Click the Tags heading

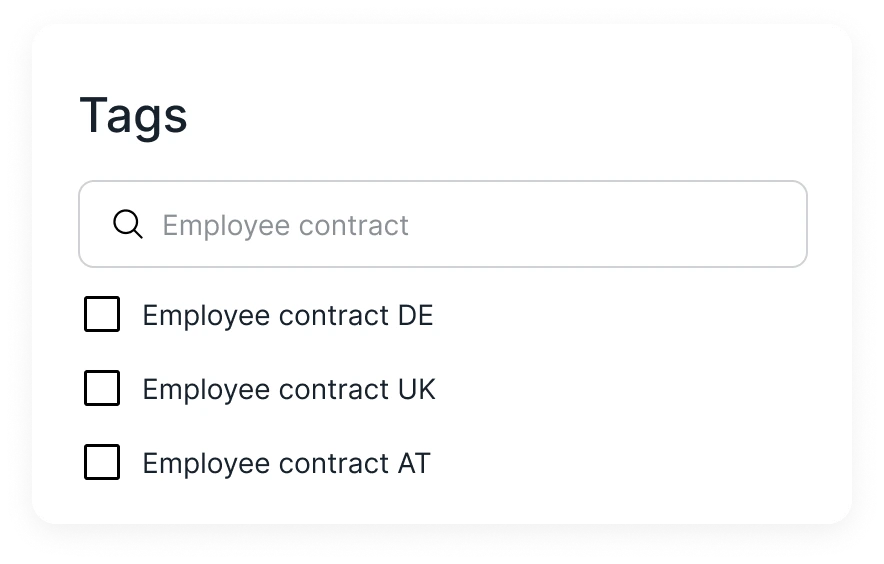tap(133, 117)
